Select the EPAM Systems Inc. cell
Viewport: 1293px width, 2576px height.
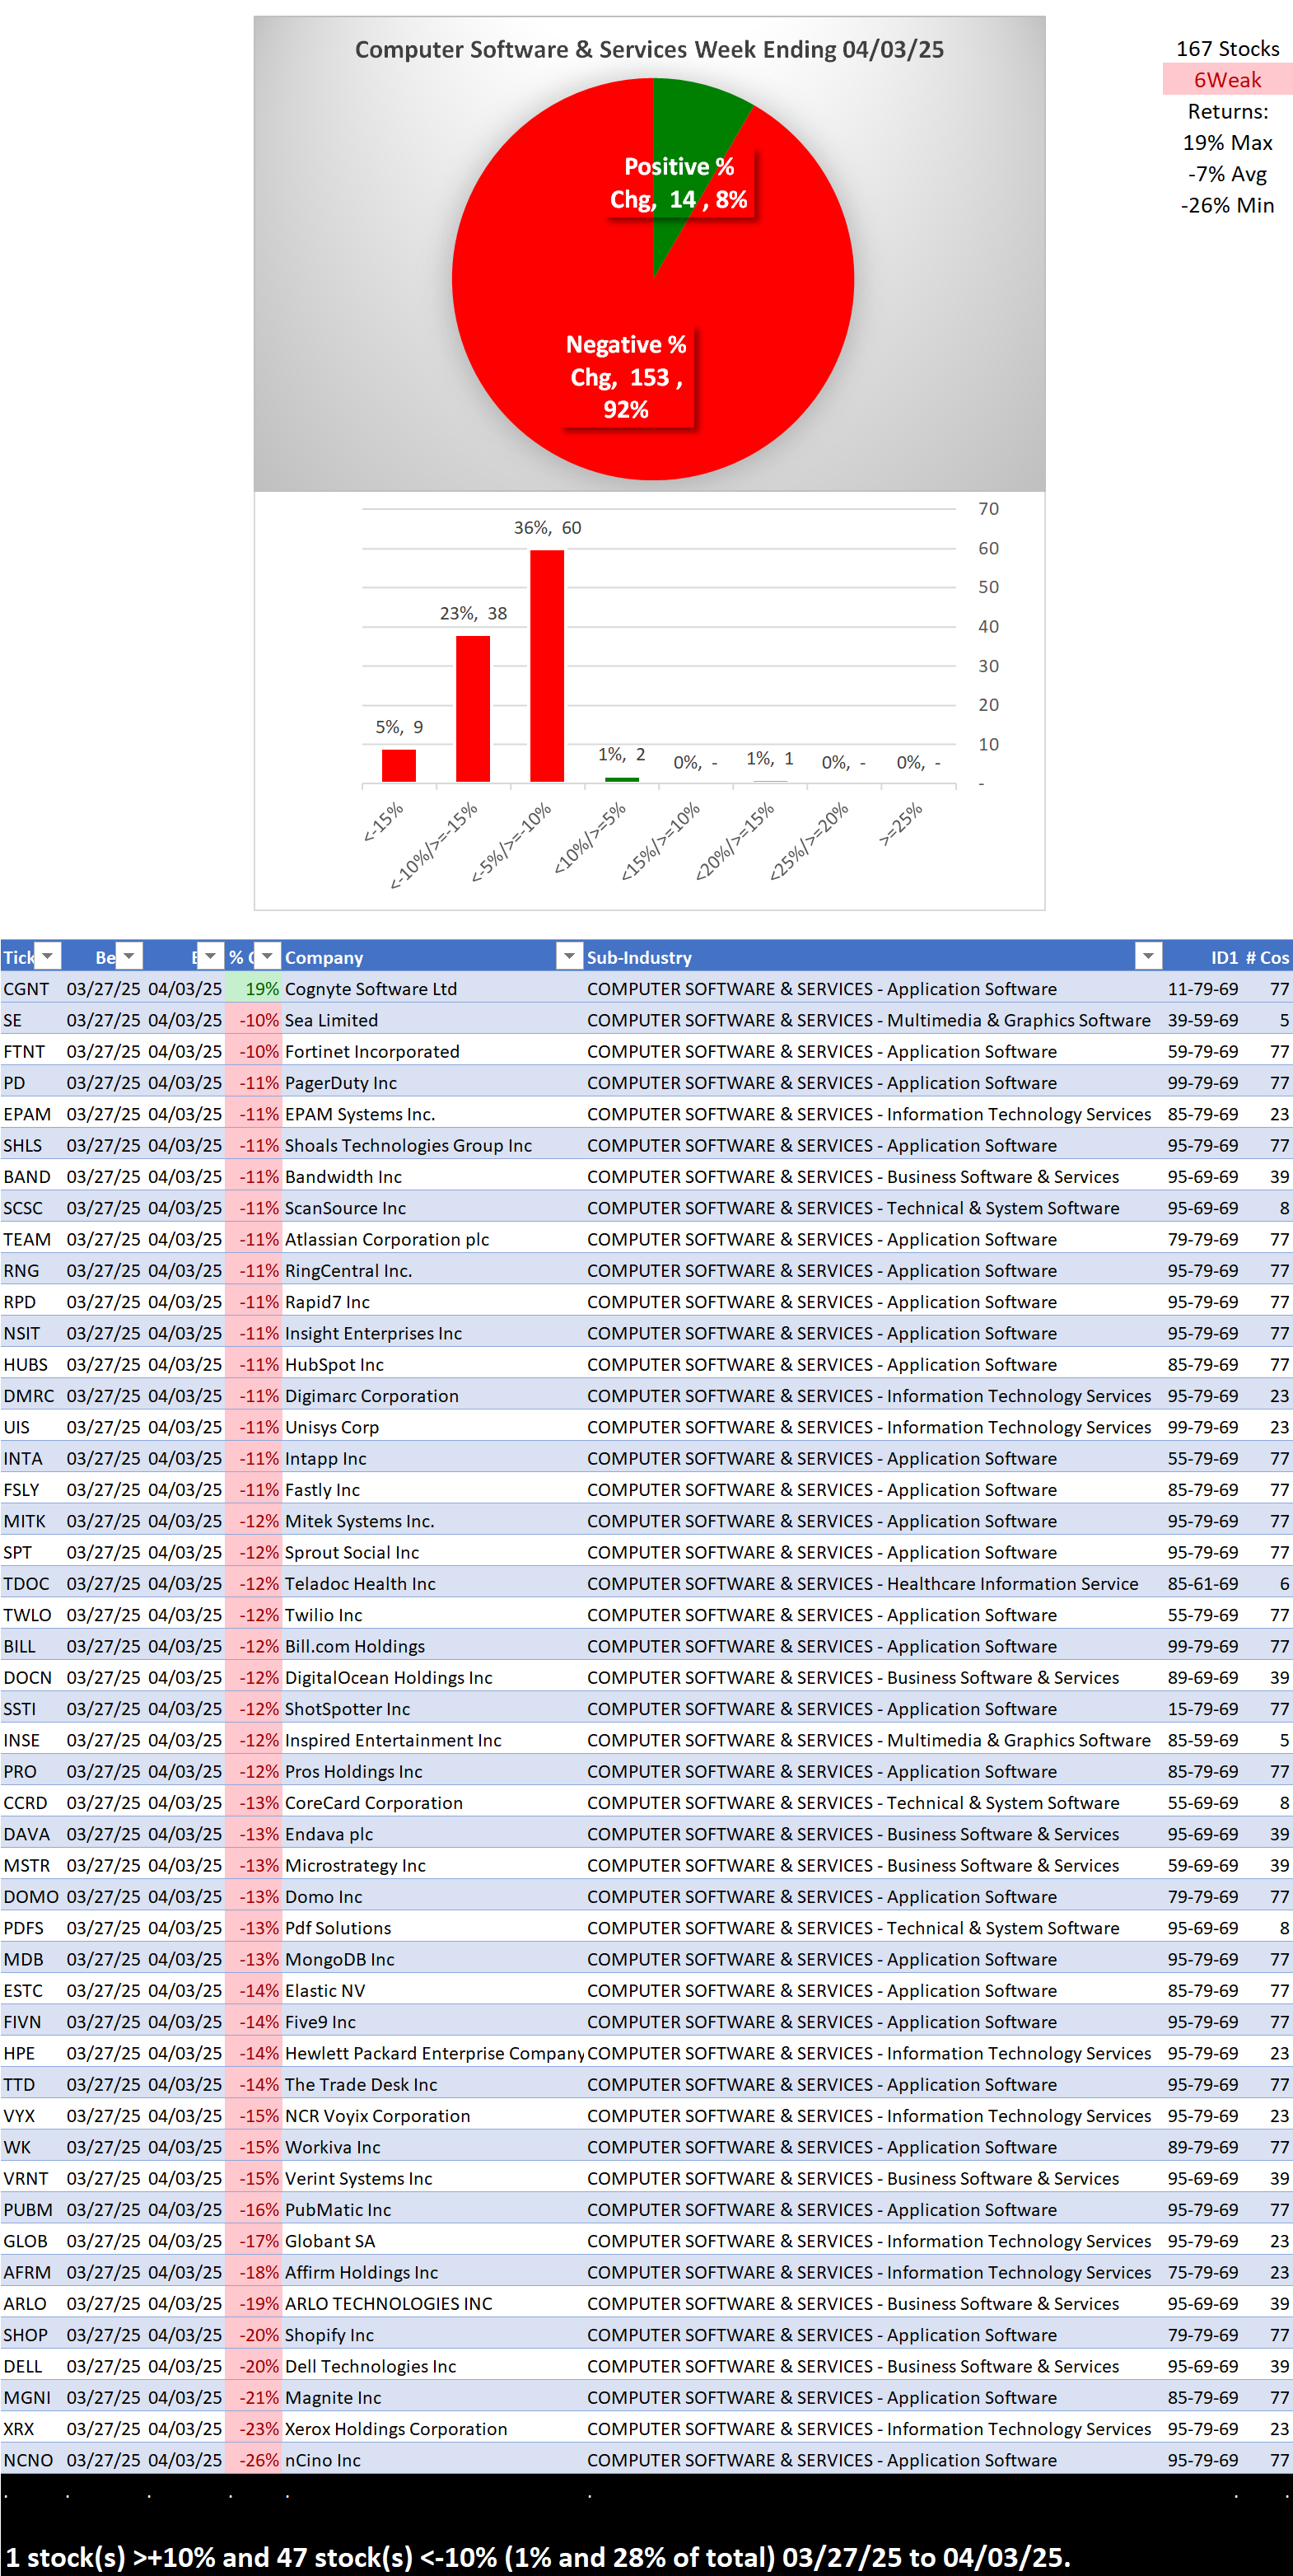[x=432, y=1113]
